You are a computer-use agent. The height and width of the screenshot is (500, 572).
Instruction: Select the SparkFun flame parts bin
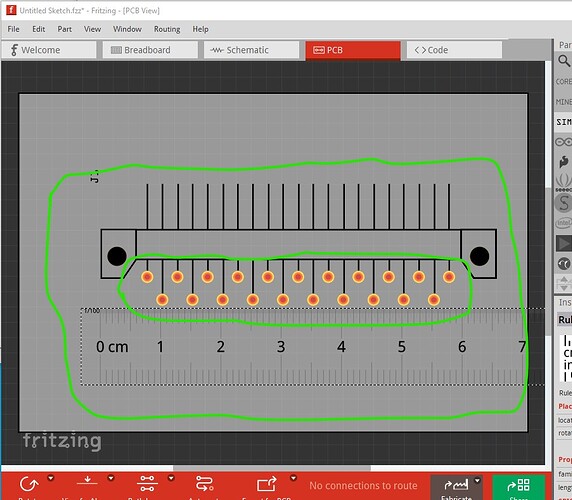564,162
